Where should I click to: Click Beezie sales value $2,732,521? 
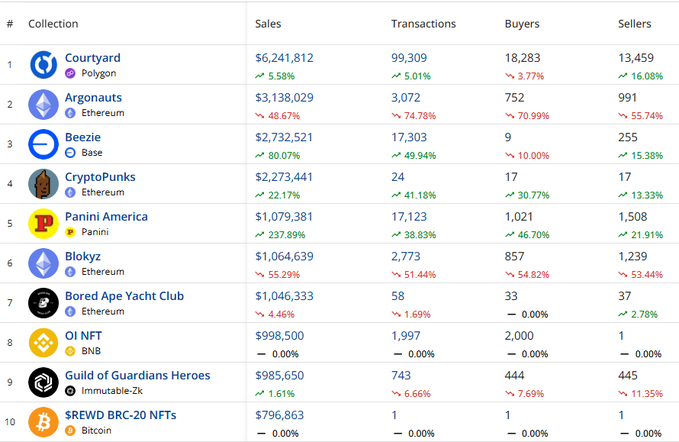284,137
